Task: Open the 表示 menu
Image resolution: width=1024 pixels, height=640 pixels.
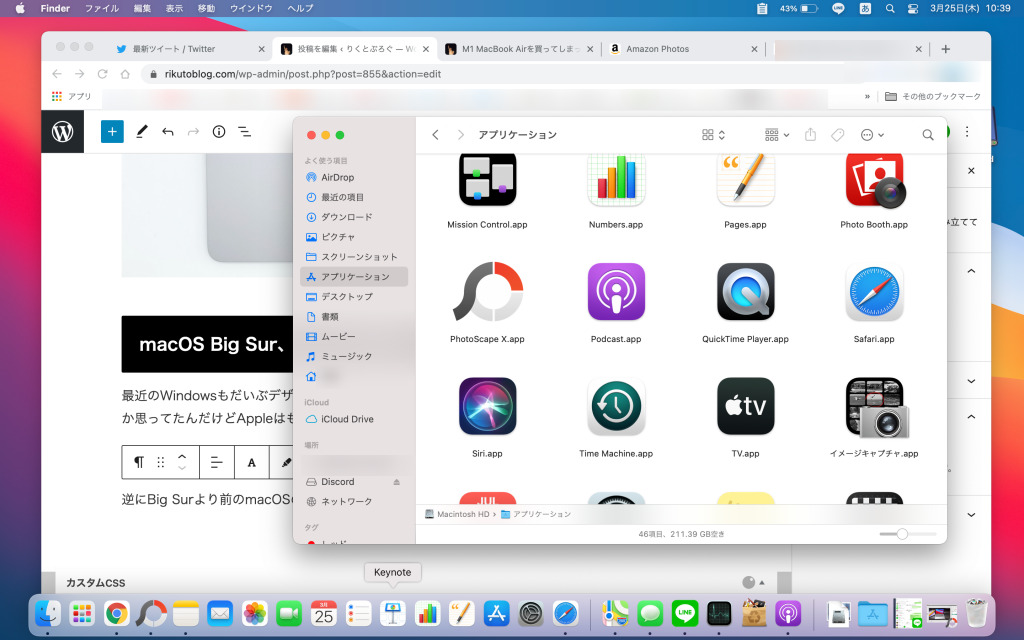Action: (174, 8)
